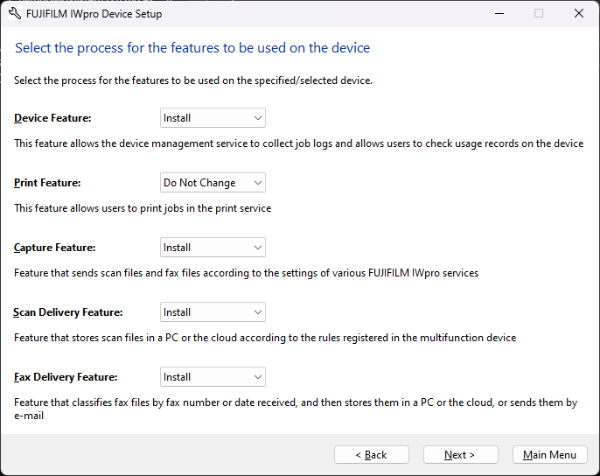600x476 pixels.
Task: Click 'This feature allows users to print jobs' text
Action: click(143, 208)
